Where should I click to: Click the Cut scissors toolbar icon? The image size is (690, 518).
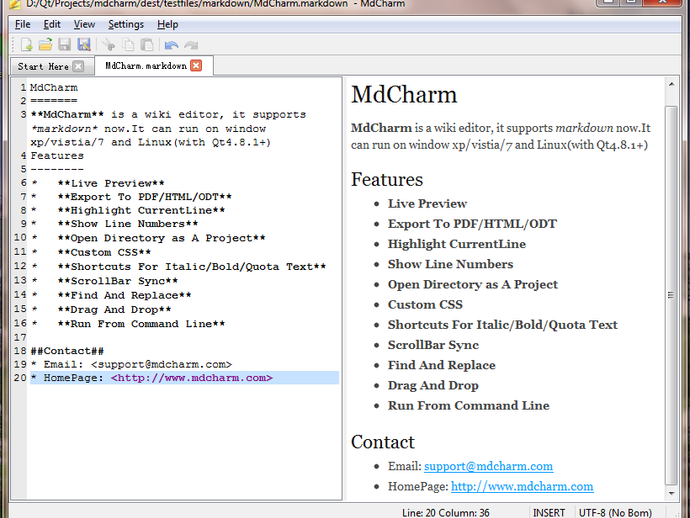tap(108, 45)
